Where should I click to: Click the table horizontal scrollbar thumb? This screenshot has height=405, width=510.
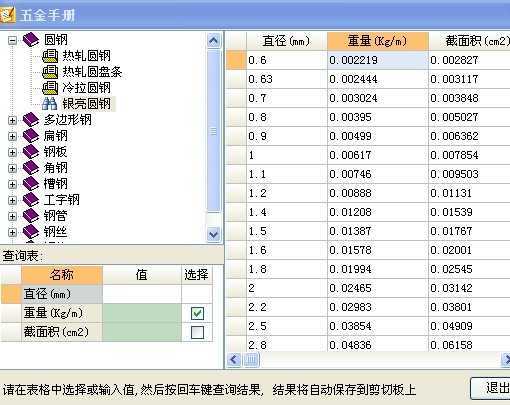pyautogui.click(x=251, y=360)
